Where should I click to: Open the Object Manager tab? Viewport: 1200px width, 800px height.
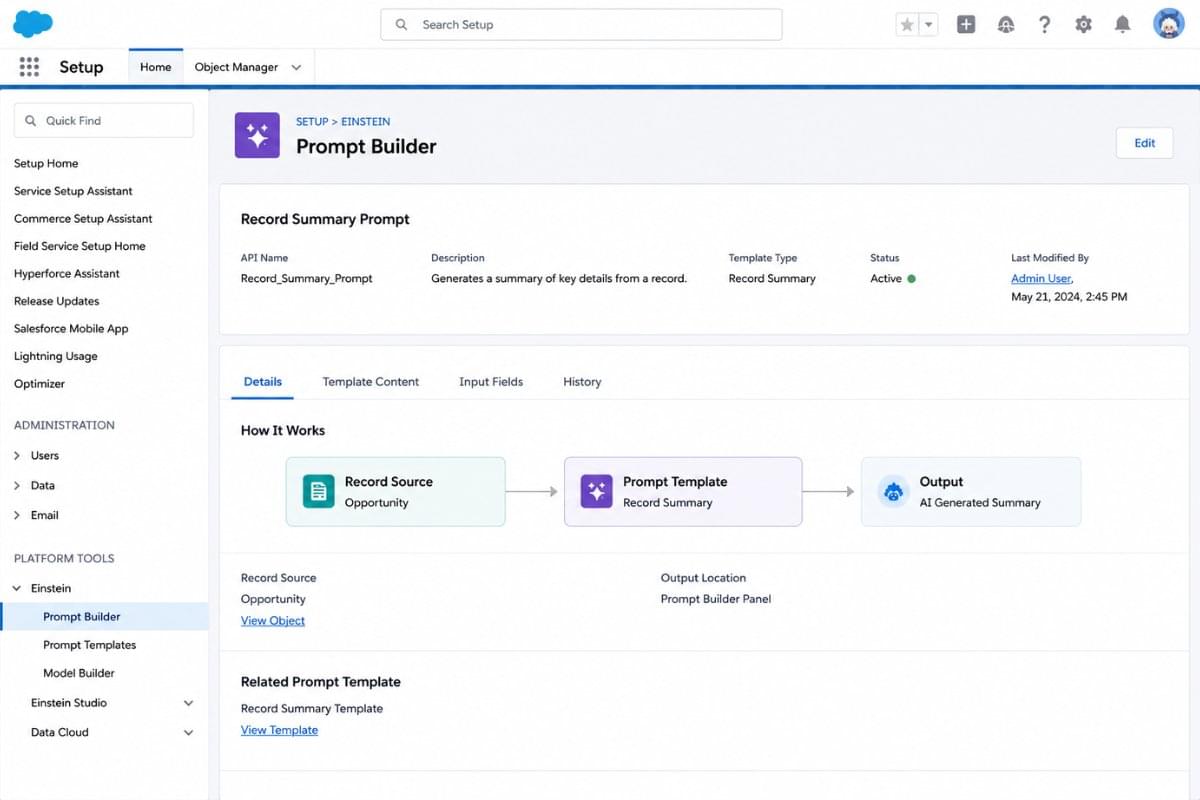point(236,67)
